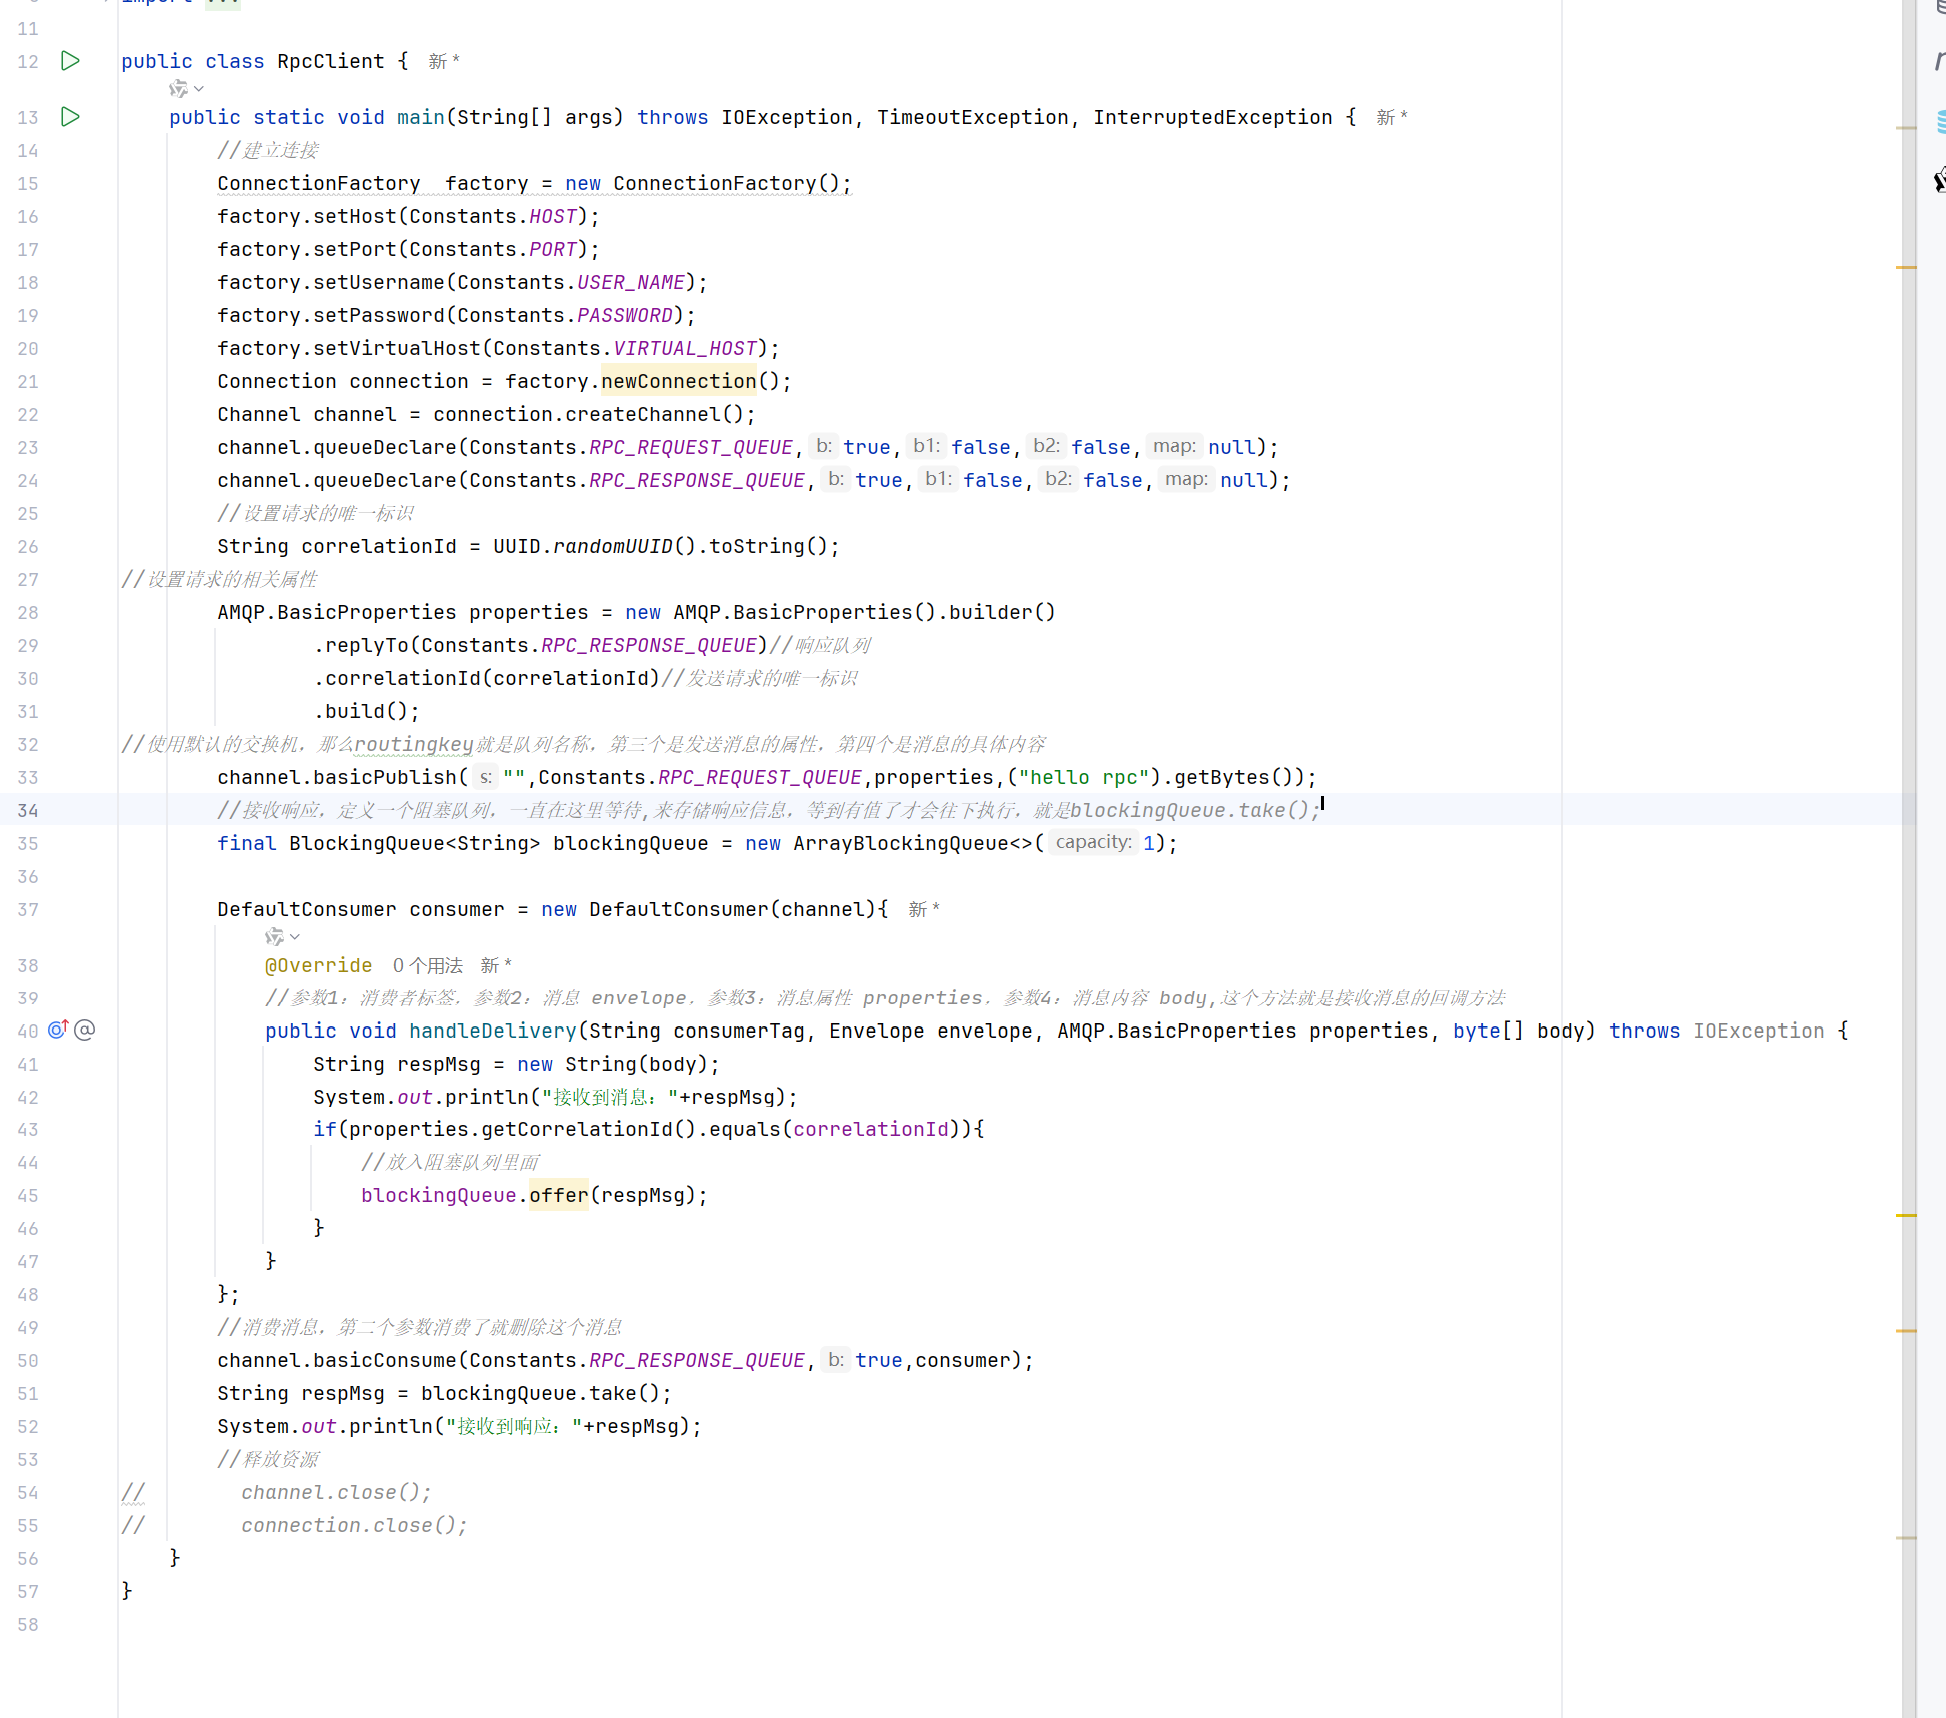Screen dimensions: 1946x1718
Task: Click the '新 *' author hint after RpcClient
Action: click(x=444, y=62)
